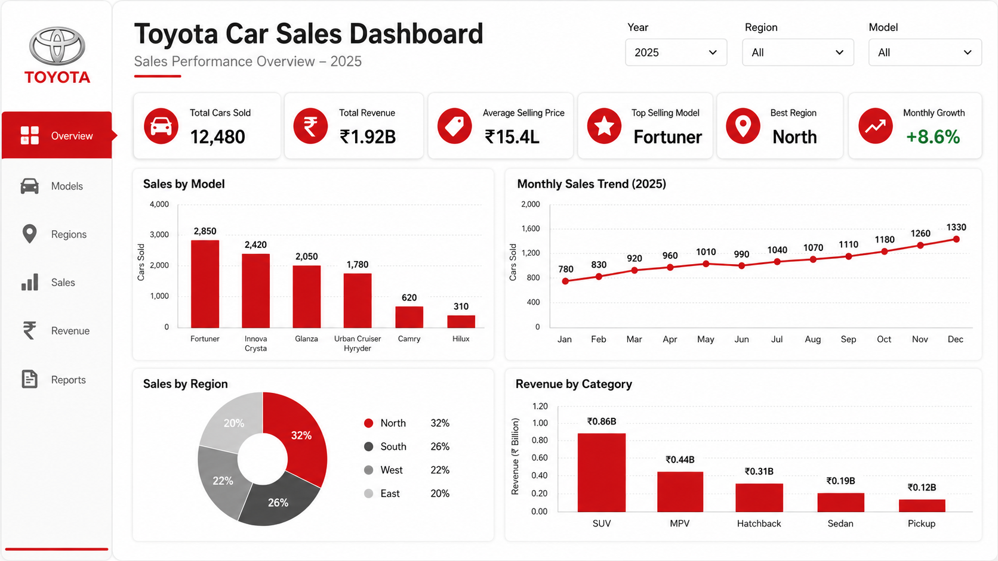
Task: Click the Sales by Region heading
Action: tap(185, 384)
